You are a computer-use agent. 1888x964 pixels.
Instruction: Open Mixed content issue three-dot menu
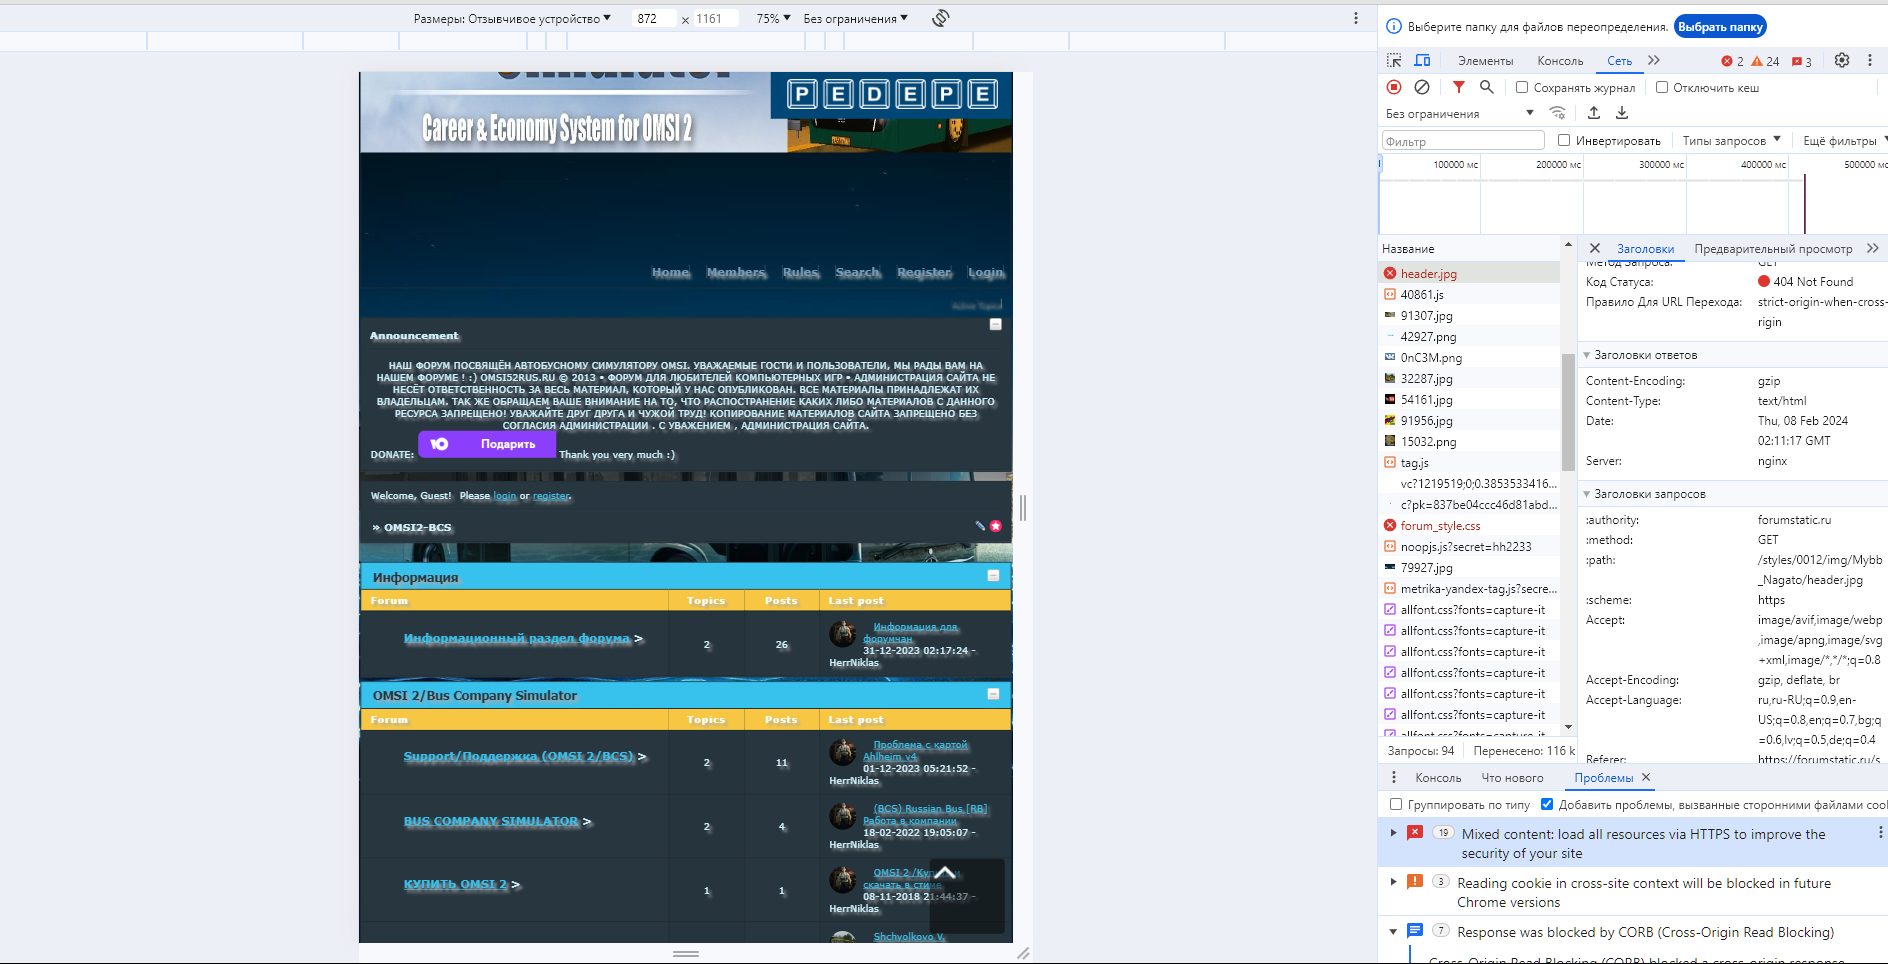point(1880,832)
